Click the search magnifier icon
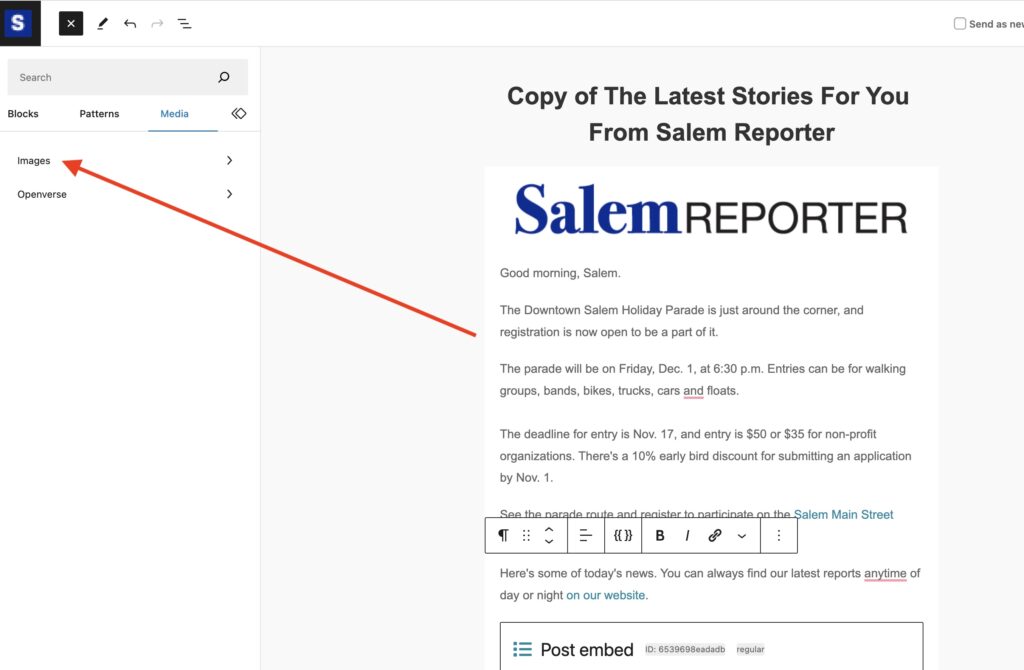The height and width of the screenshot is (670, 1024). click(224, 77)
